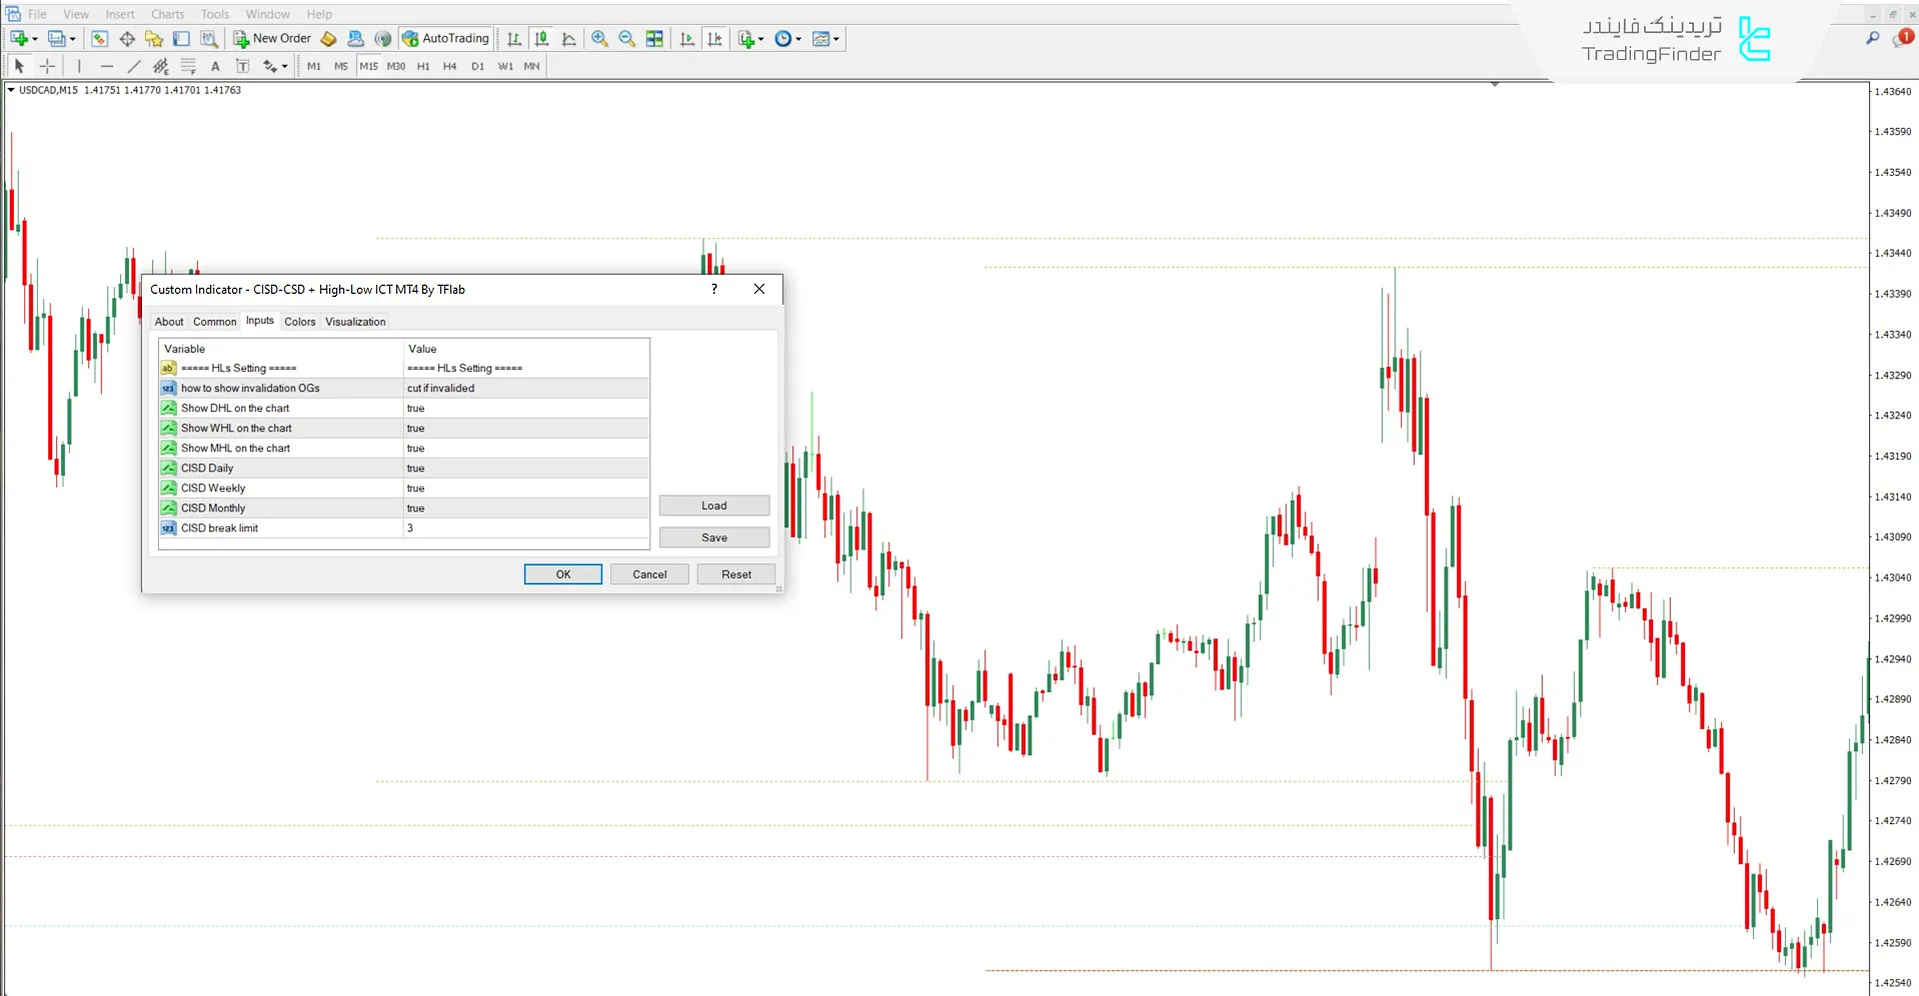1919x996 pixels.
Task: Select the Crosshair tool
Action: coord(47,65)
